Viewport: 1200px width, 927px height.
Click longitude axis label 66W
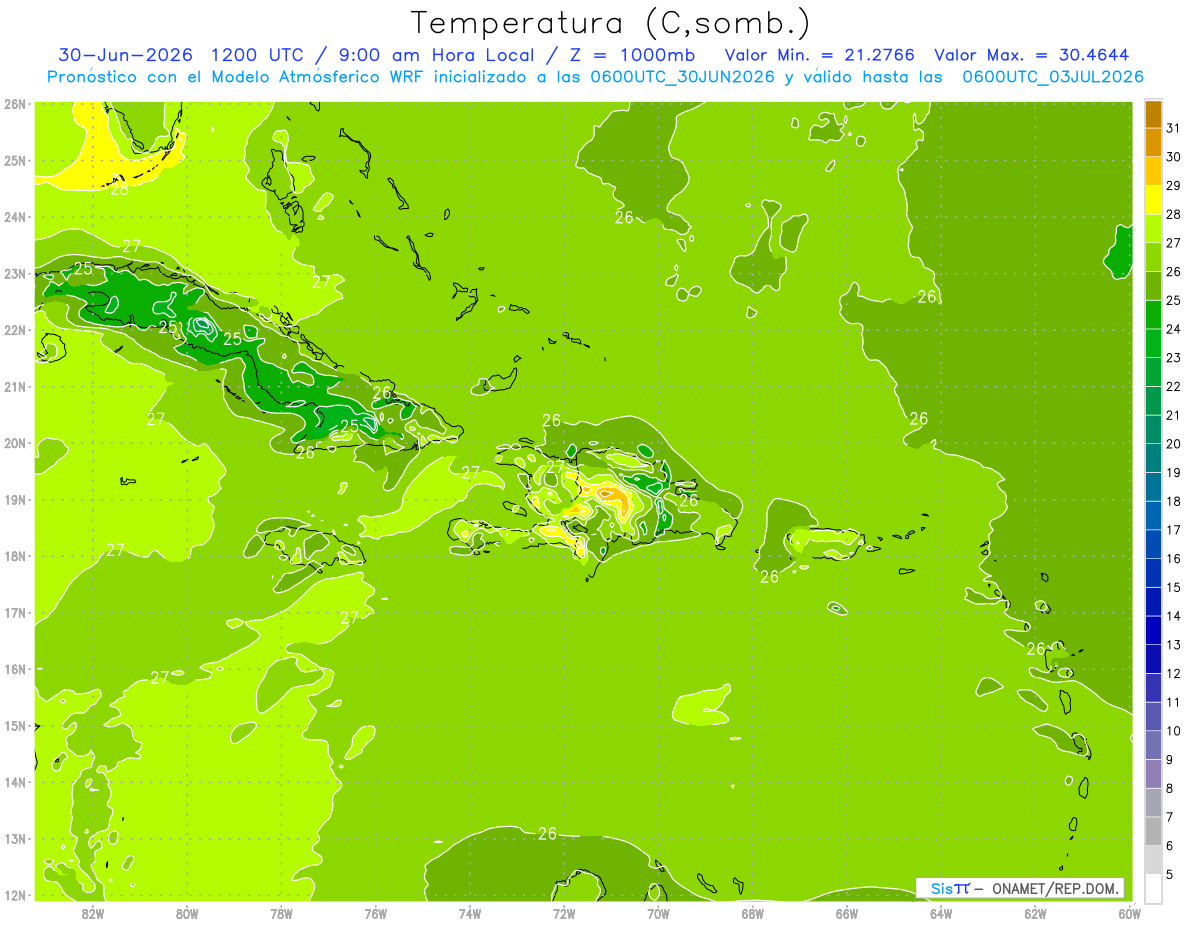point(847,913)
